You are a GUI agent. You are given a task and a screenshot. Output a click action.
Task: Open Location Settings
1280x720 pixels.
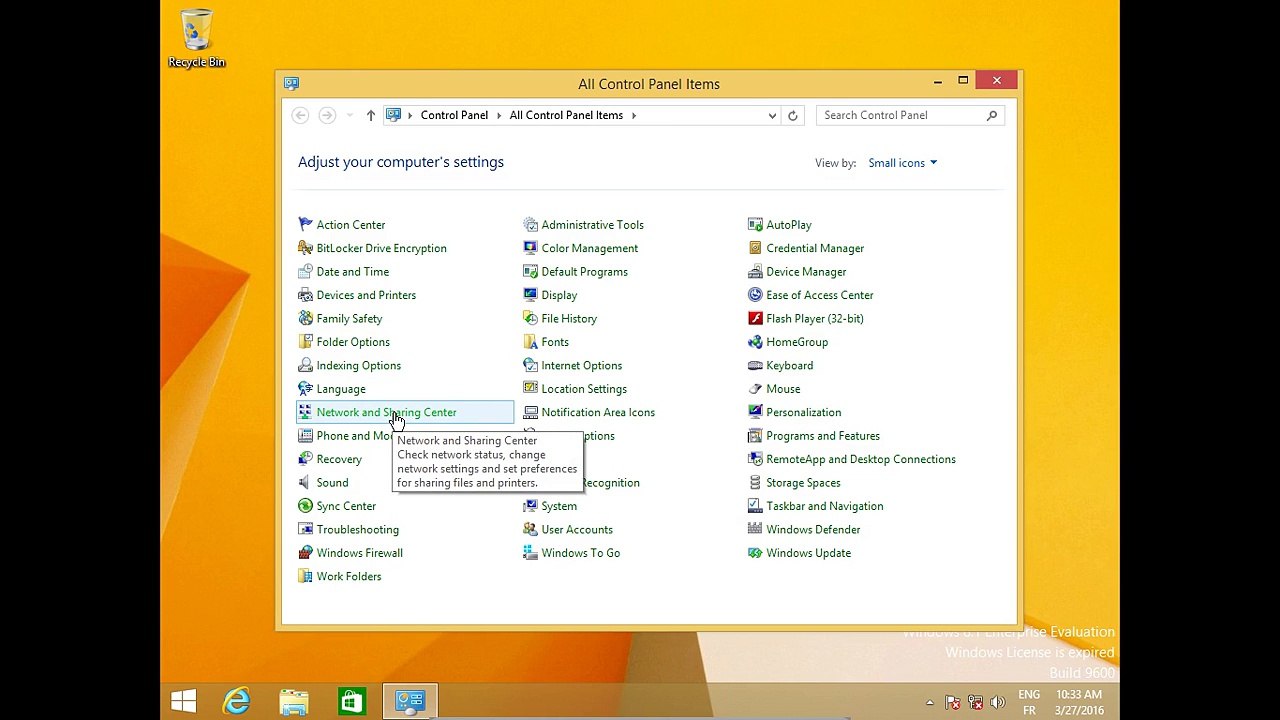click(x=584, y=389)
